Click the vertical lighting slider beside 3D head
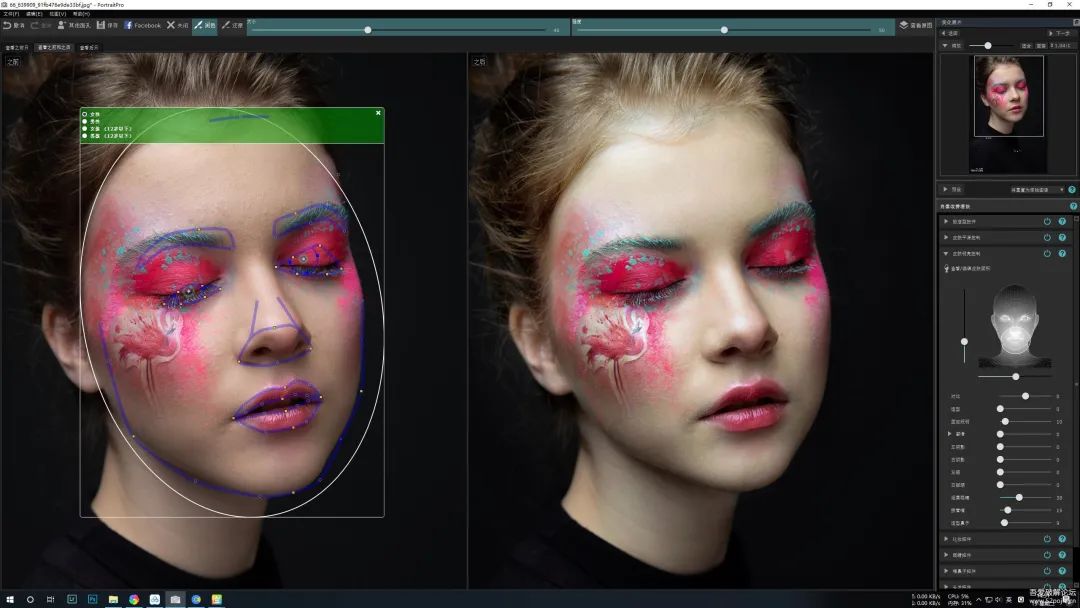Image resolution: width=1080 pixels, height=608 pixels. [964, 326]
